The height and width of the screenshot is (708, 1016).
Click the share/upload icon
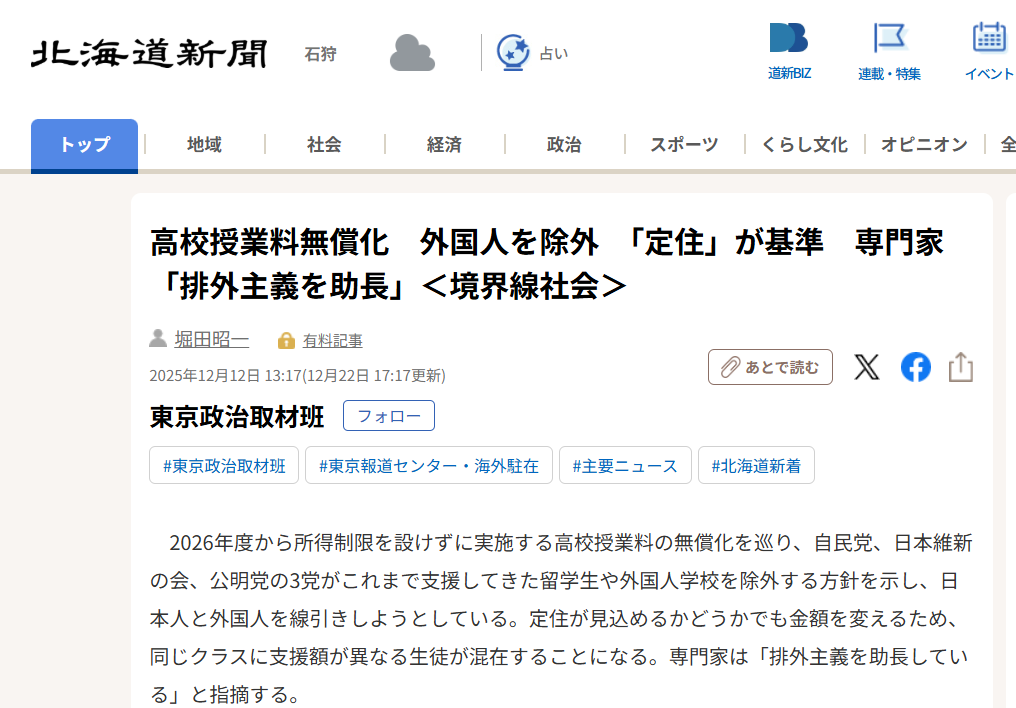960,367
